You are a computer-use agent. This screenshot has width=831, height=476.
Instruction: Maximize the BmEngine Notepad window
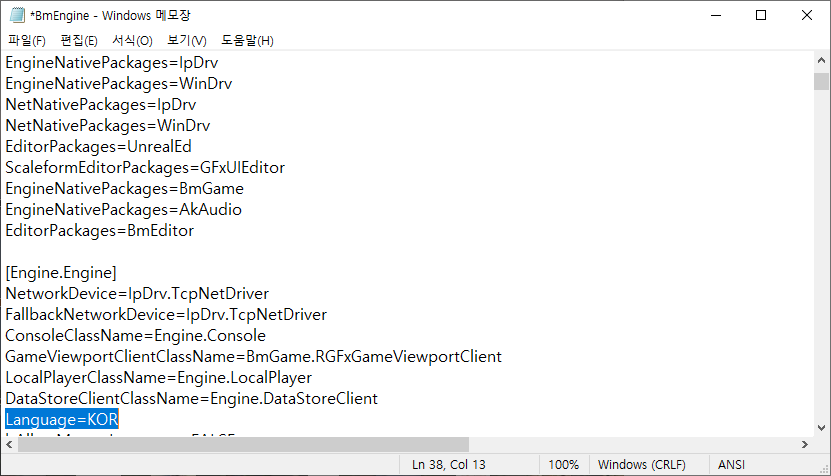tap(761, 15)
